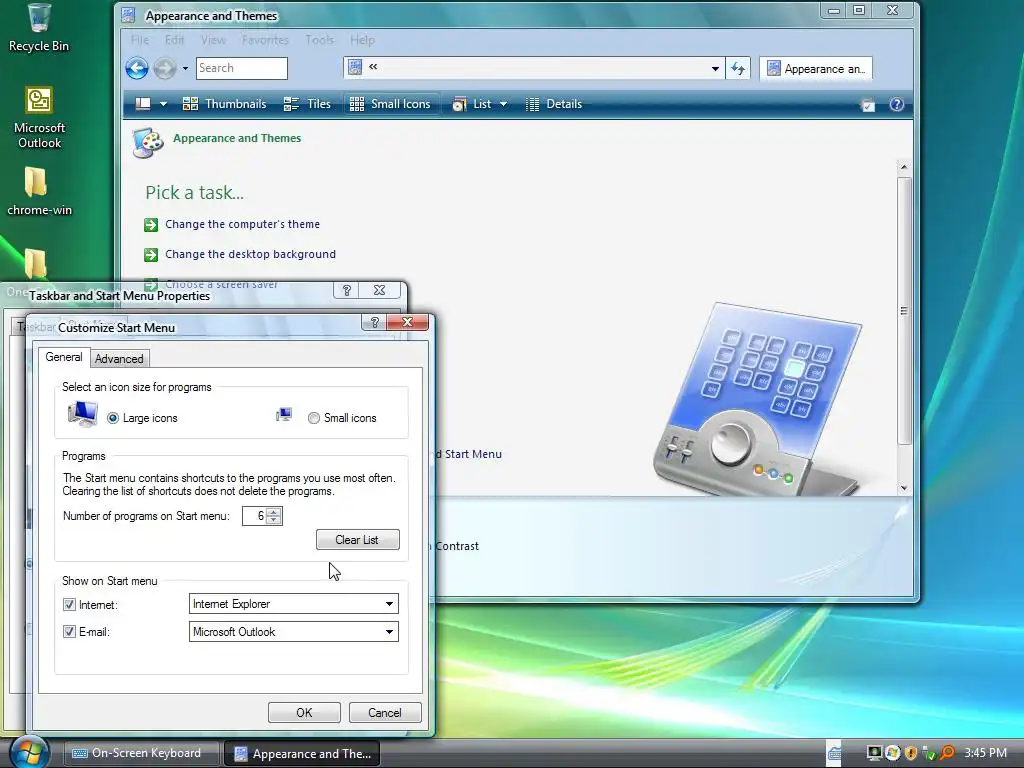Screen dimensions: 1024x768
Task: Open the Edit menu
Action: (x=174, y=40)
